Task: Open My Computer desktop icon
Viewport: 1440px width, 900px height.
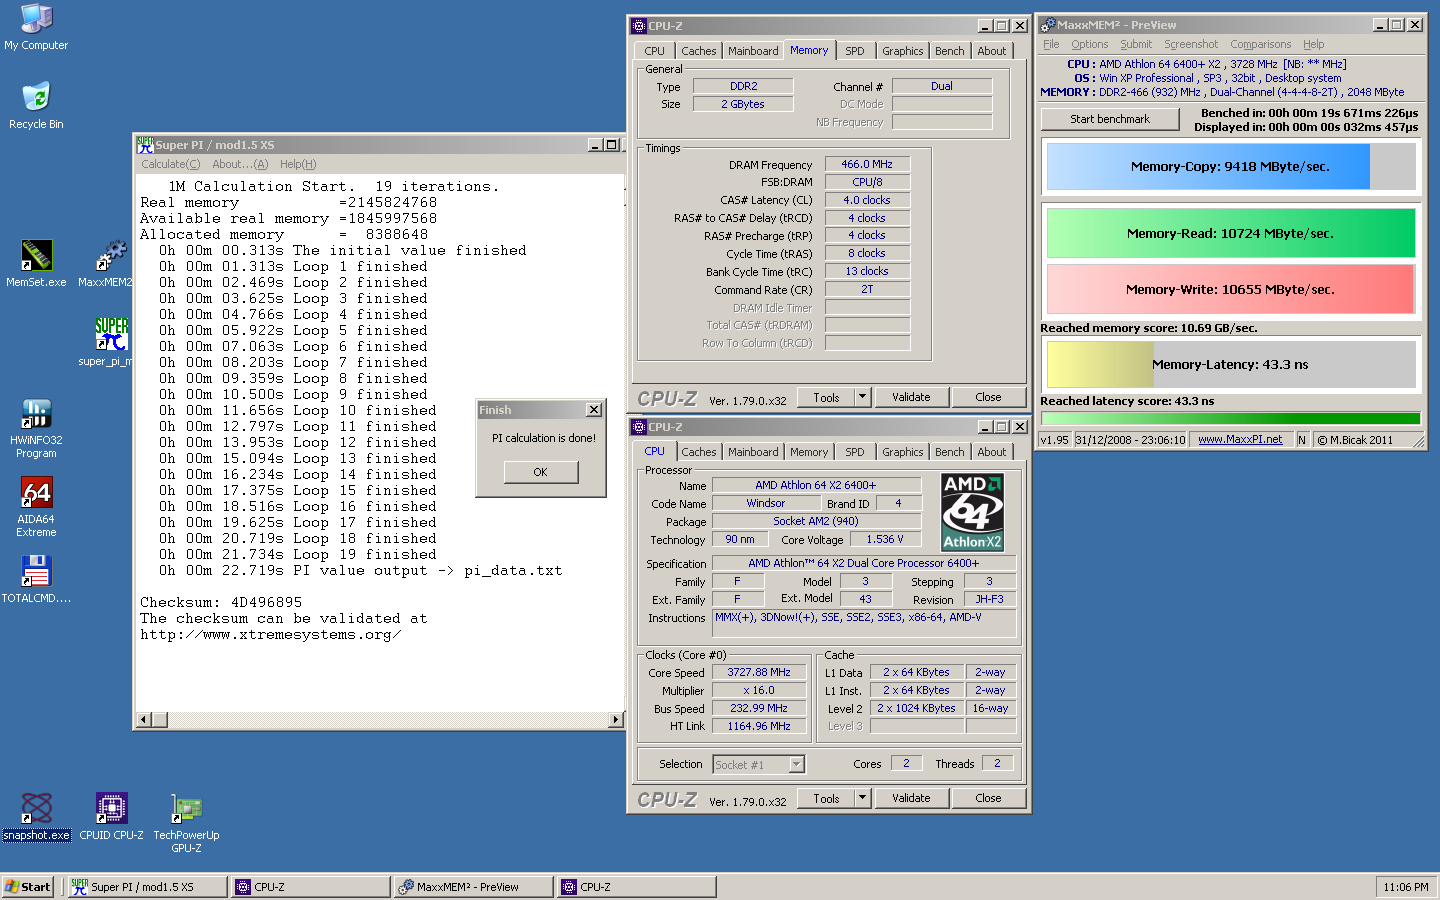Action: (x=36, y=27)
